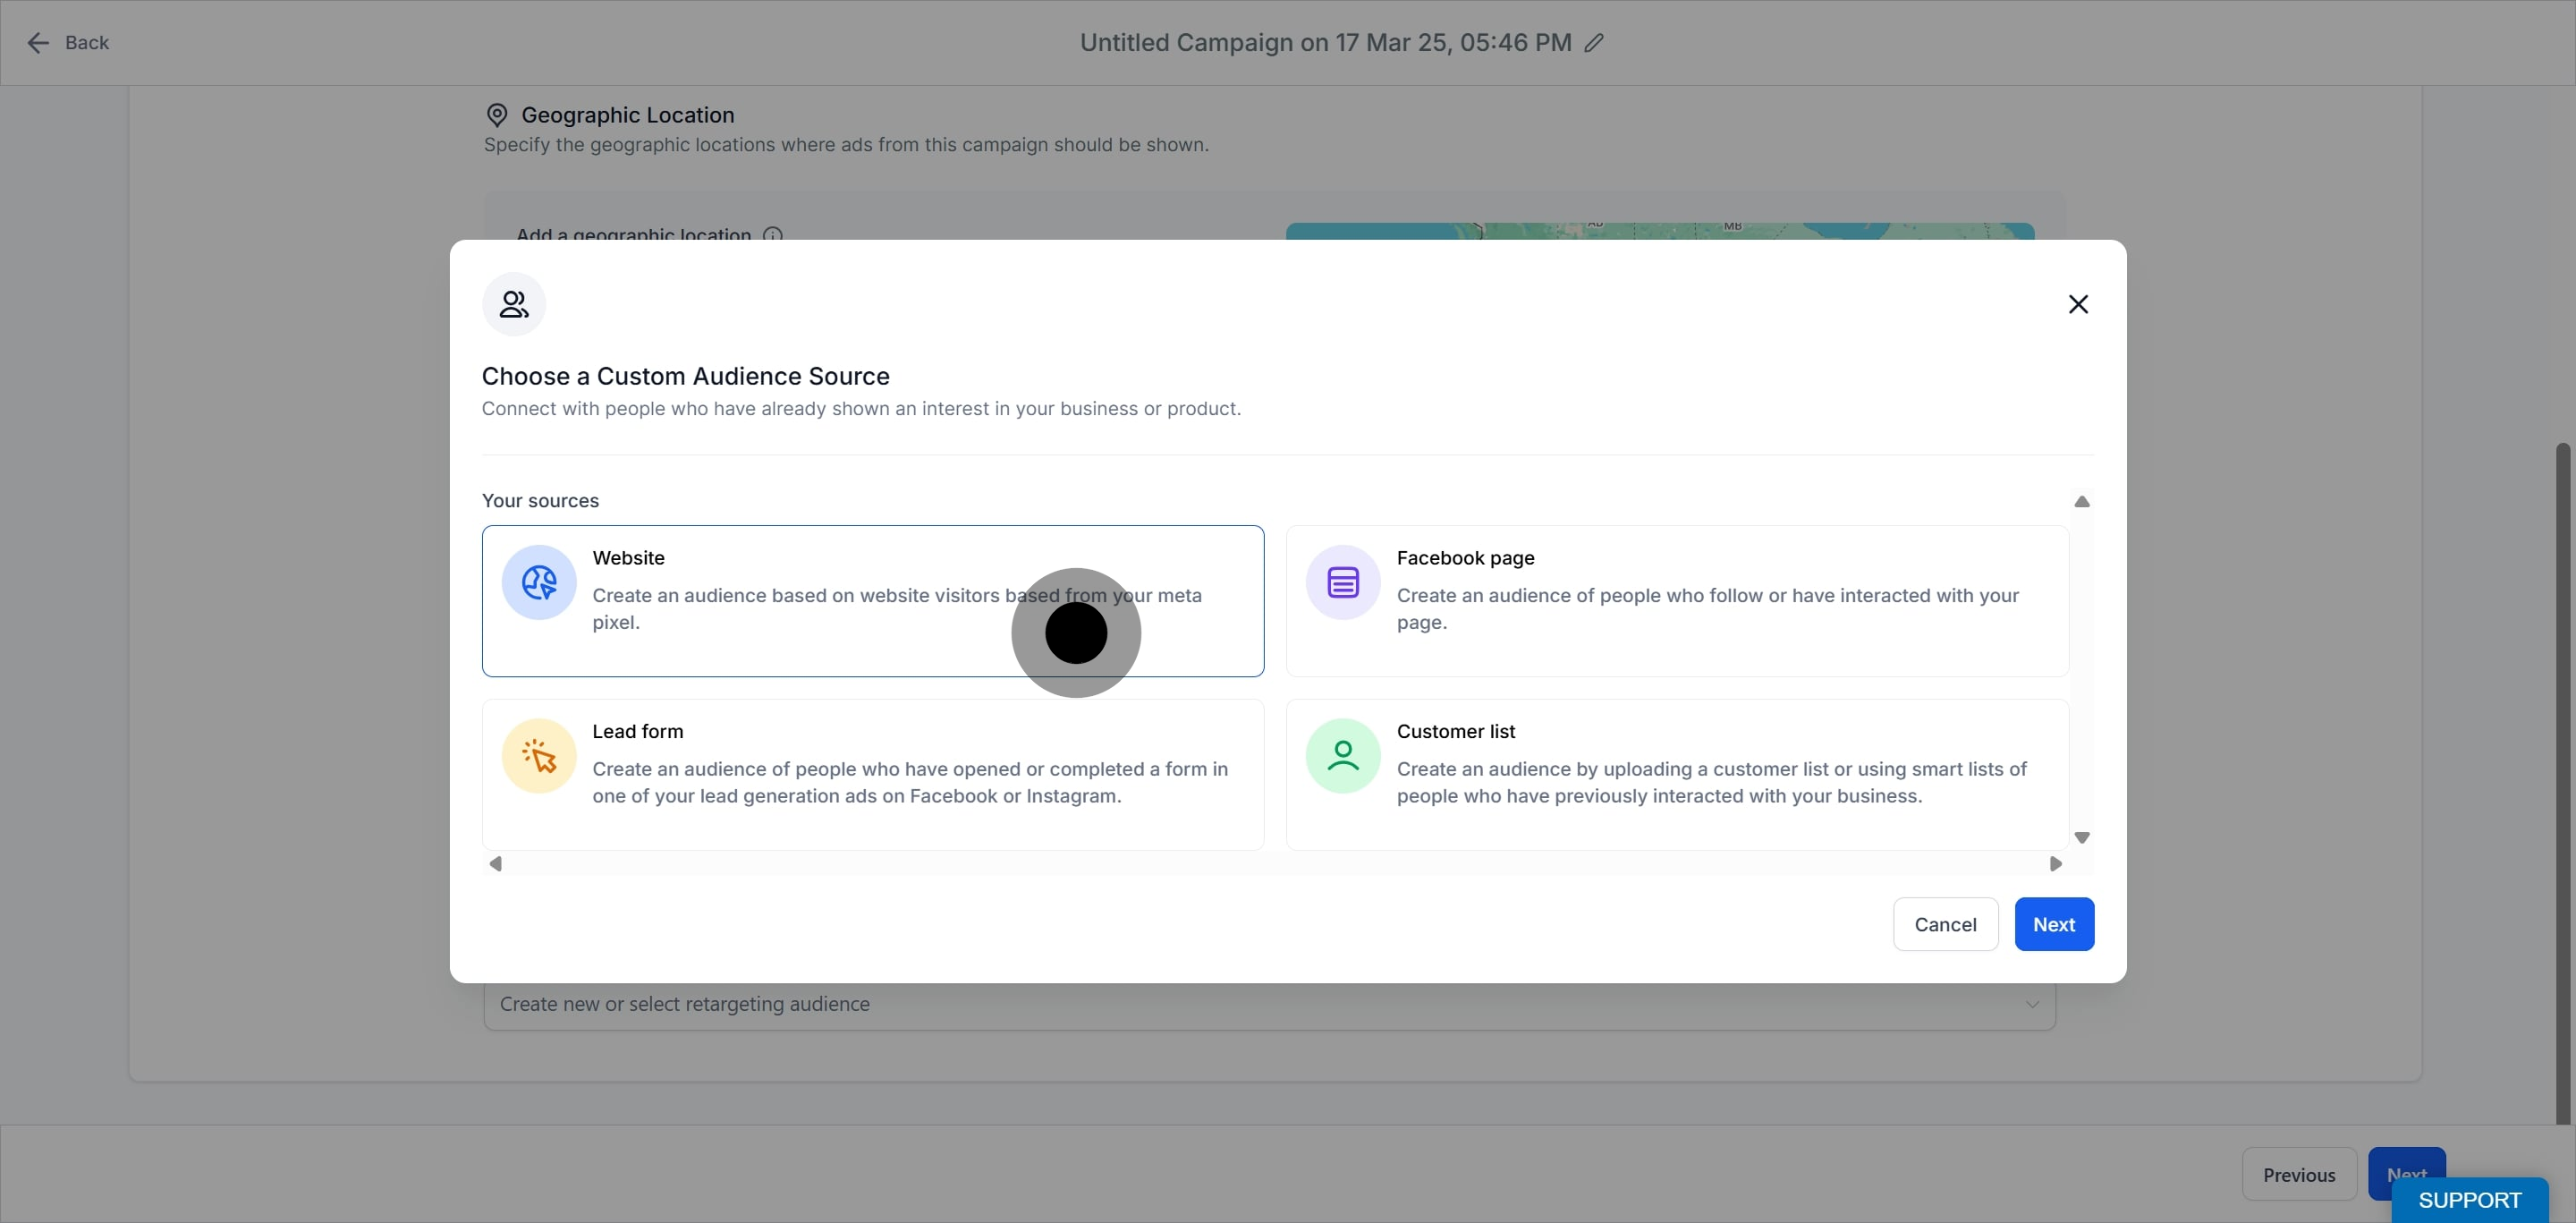Image resolution: width=2576 pixels, height=1223 pixels.
Task: Click the Website globe icon
Action: coord(539,582)
